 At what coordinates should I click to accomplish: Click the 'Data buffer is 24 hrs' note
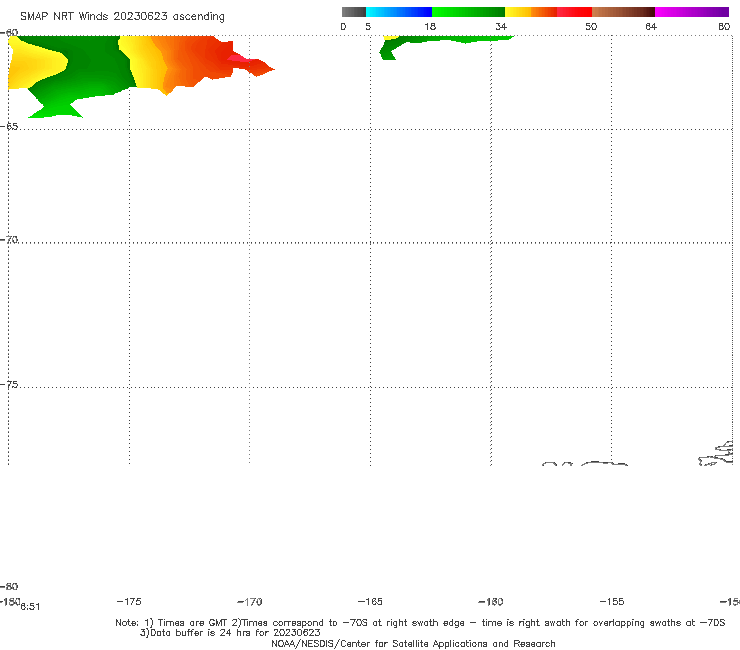point(230,633)
